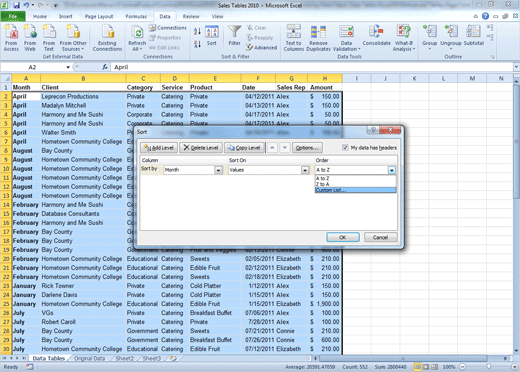
Task: Switch to the Insert ribbon tab
Action: (66, 16)
